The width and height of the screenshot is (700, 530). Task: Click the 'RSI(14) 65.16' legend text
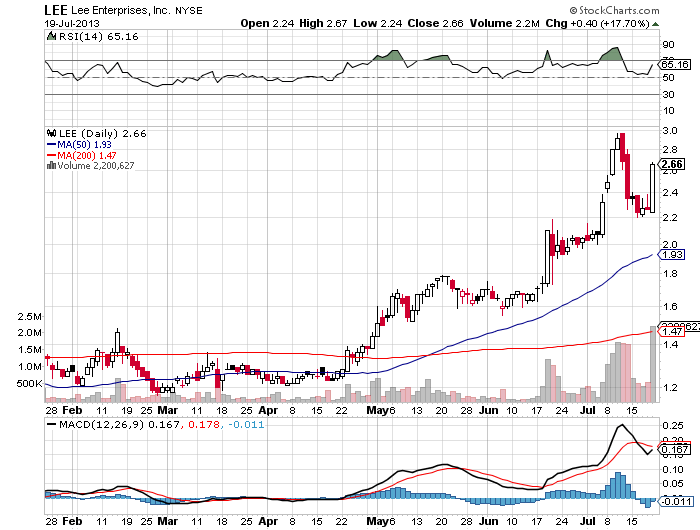[x=99, y=37]
